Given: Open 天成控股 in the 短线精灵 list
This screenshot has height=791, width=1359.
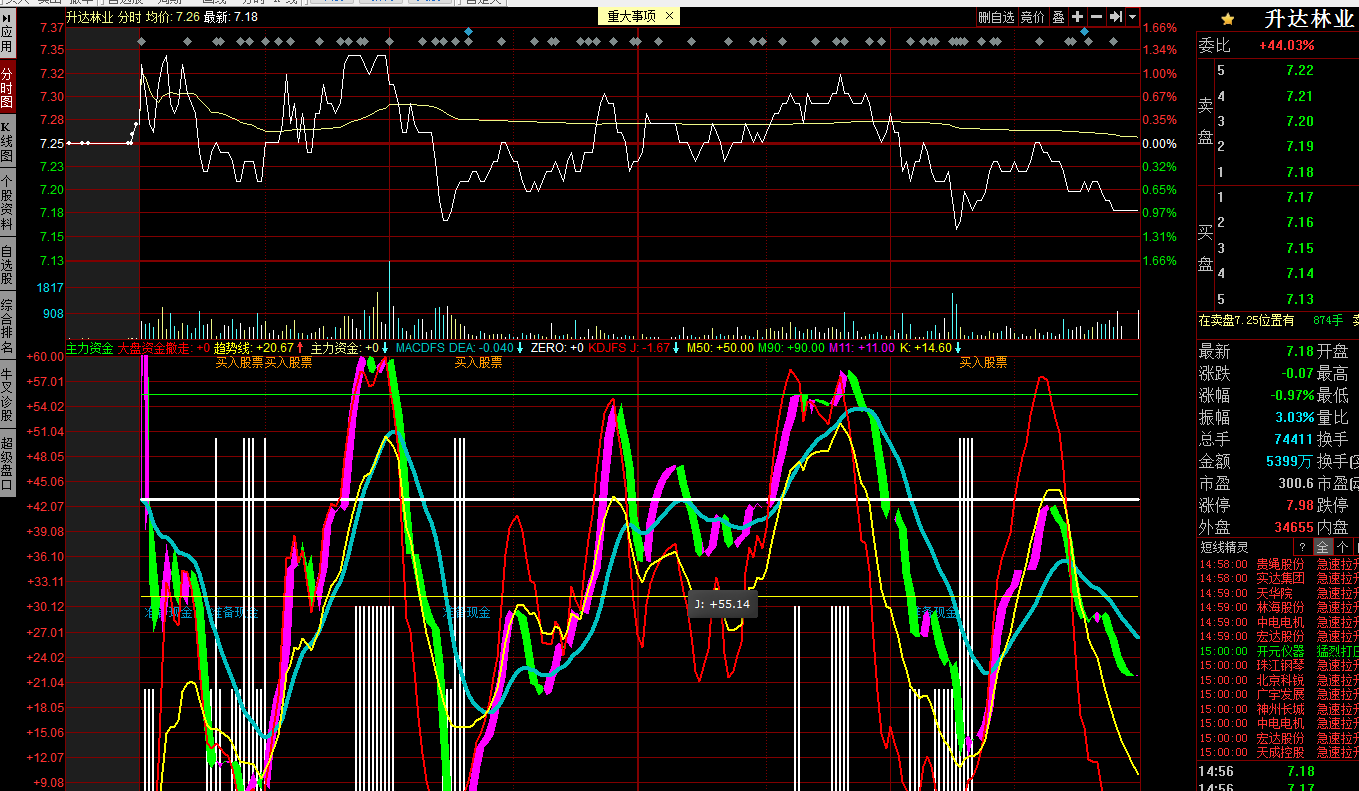Looking at the screenshot, I should pos(1280,752).
